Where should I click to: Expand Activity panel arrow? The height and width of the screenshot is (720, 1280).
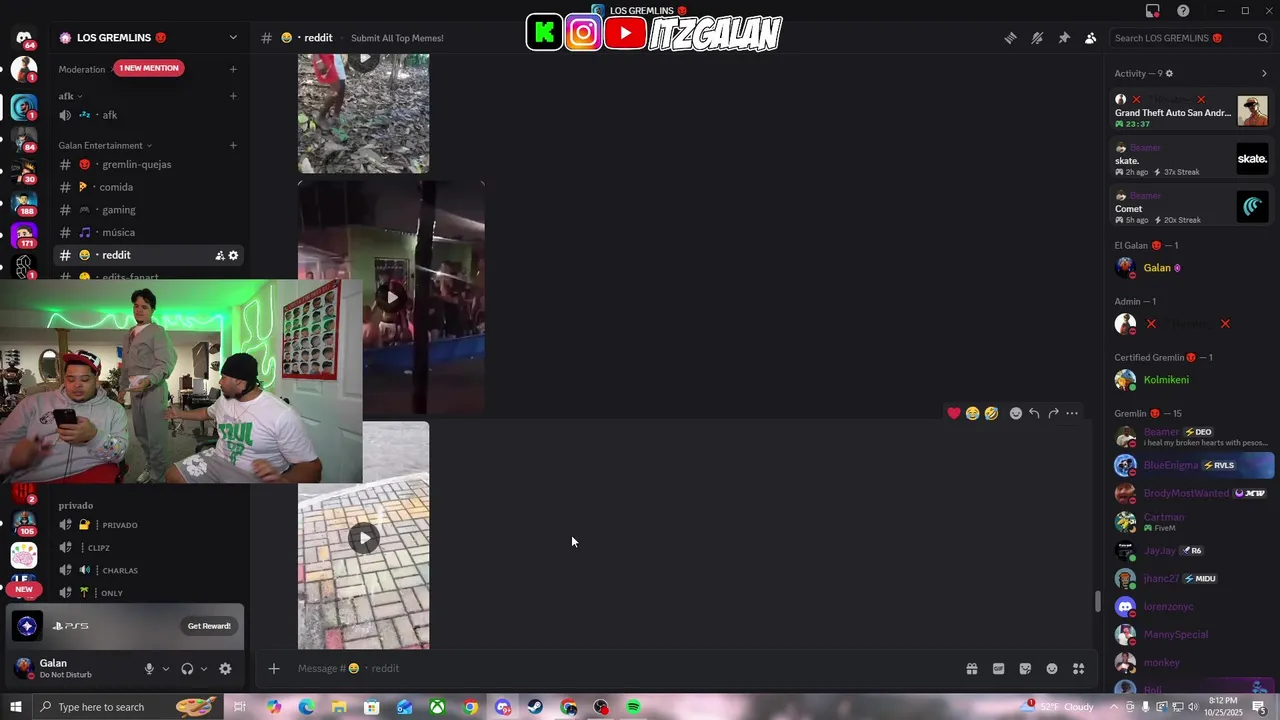click(1264, 73)
